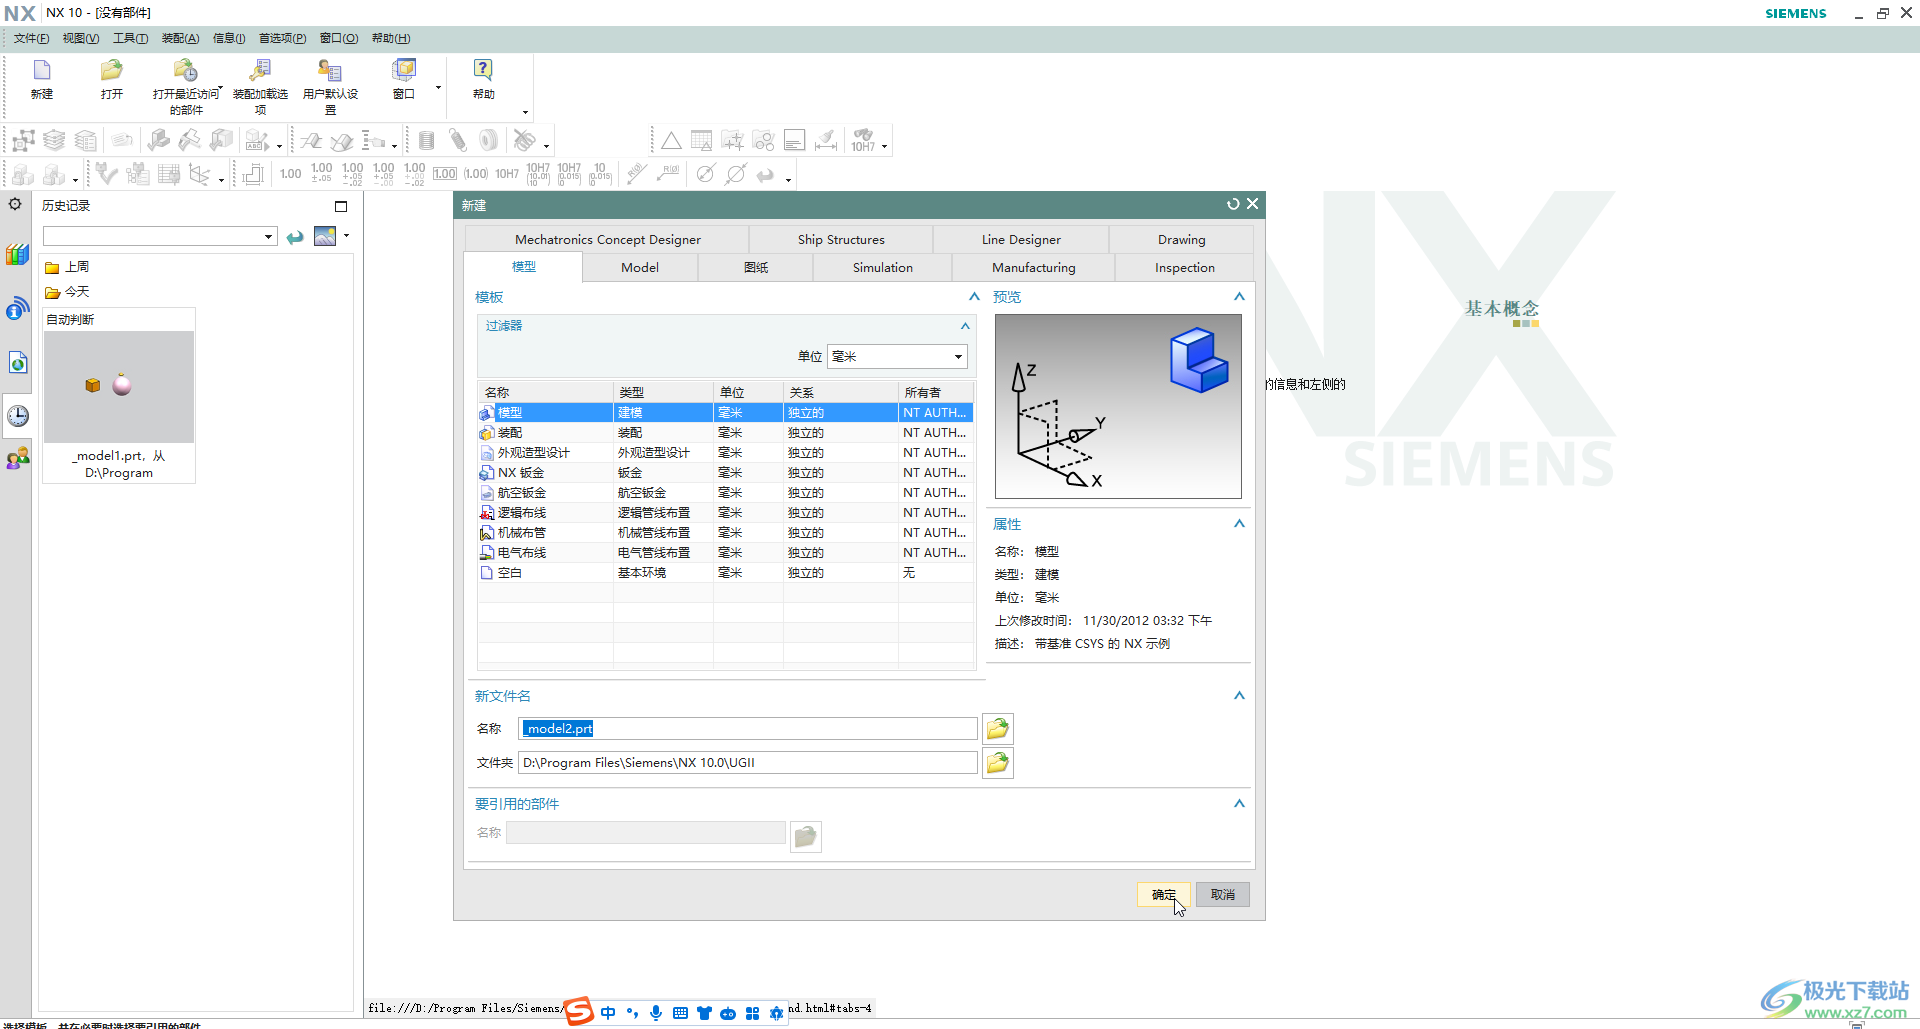Switch to the 图纸 tab
Screen dimensions: 1920x1029
[x=756, y=267]
